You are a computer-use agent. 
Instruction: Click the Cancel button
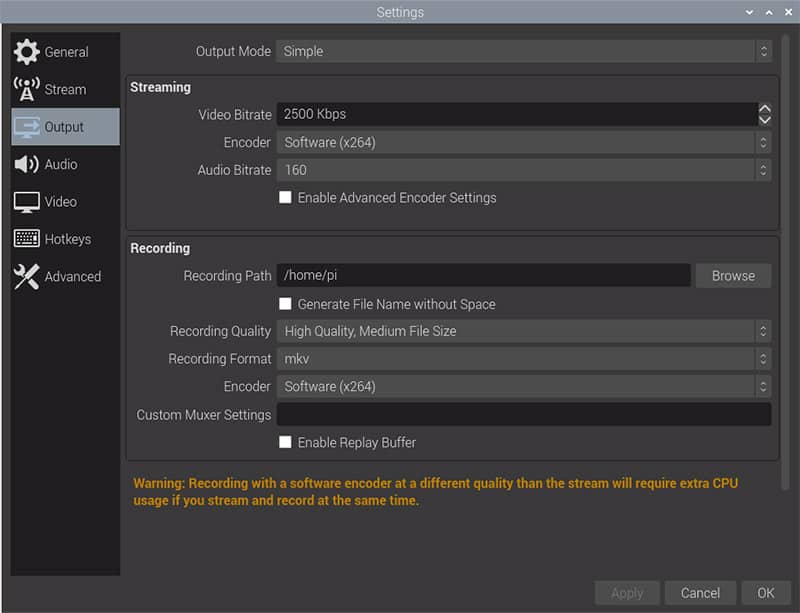coord(700,593)
